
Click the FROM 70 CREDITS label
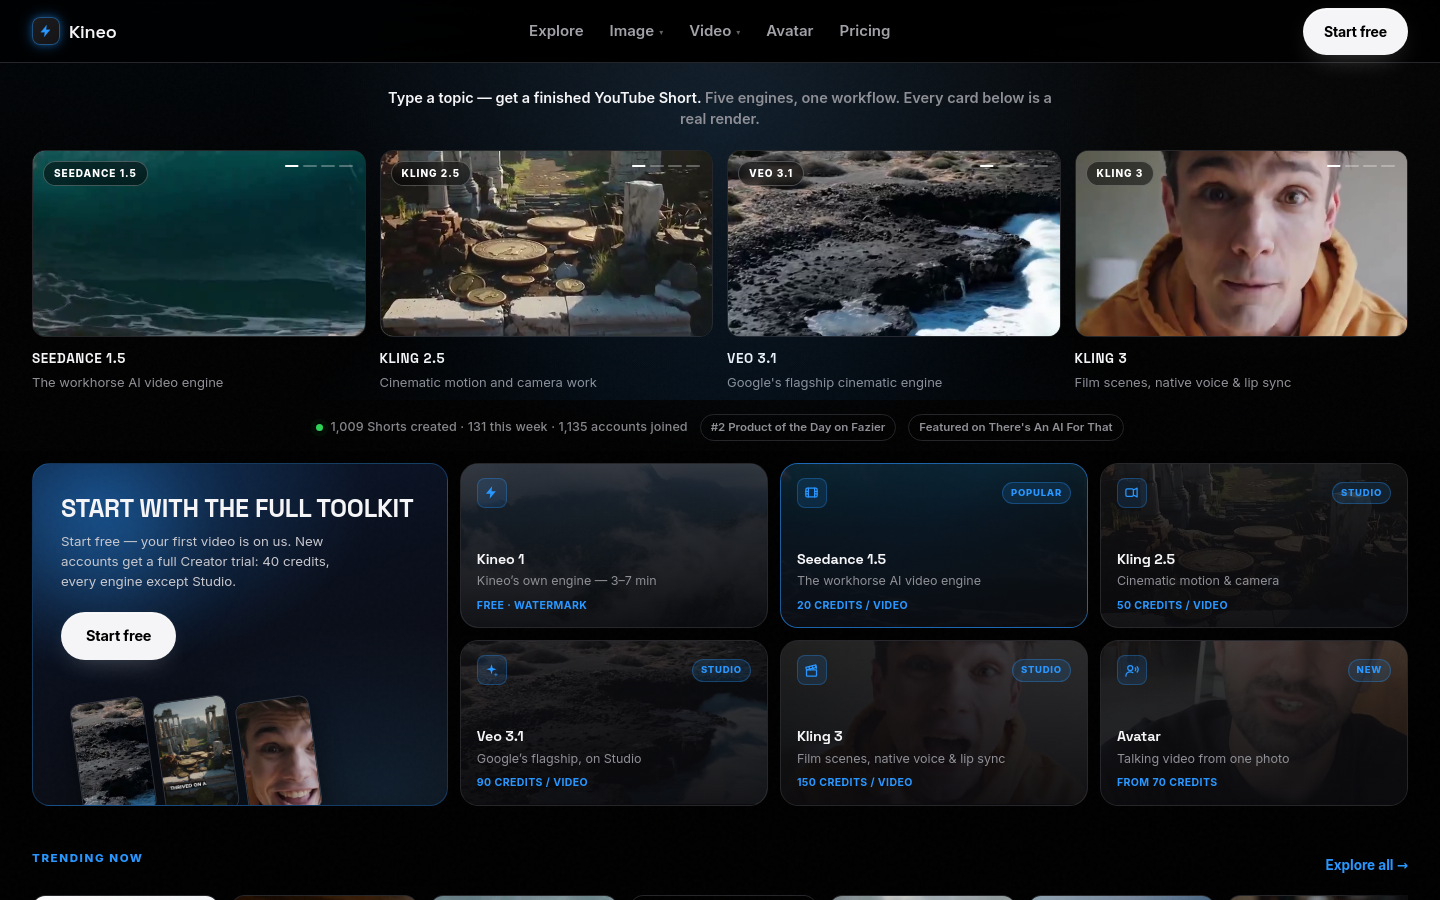(x=1167, y=783)
